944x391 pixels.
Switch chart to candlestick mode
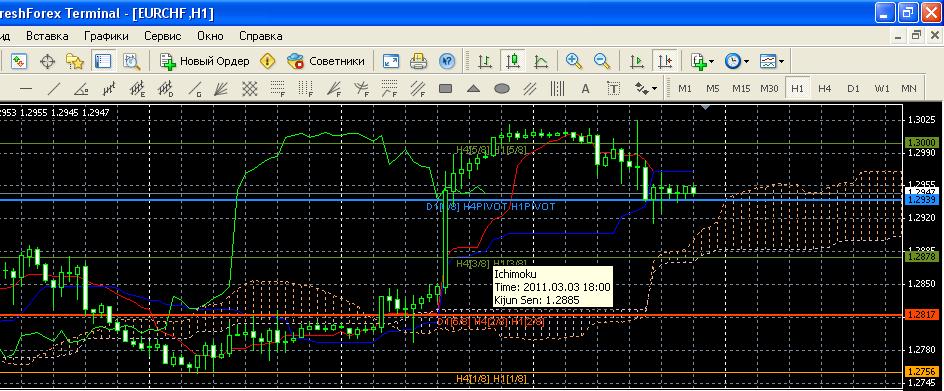point(512,61)
